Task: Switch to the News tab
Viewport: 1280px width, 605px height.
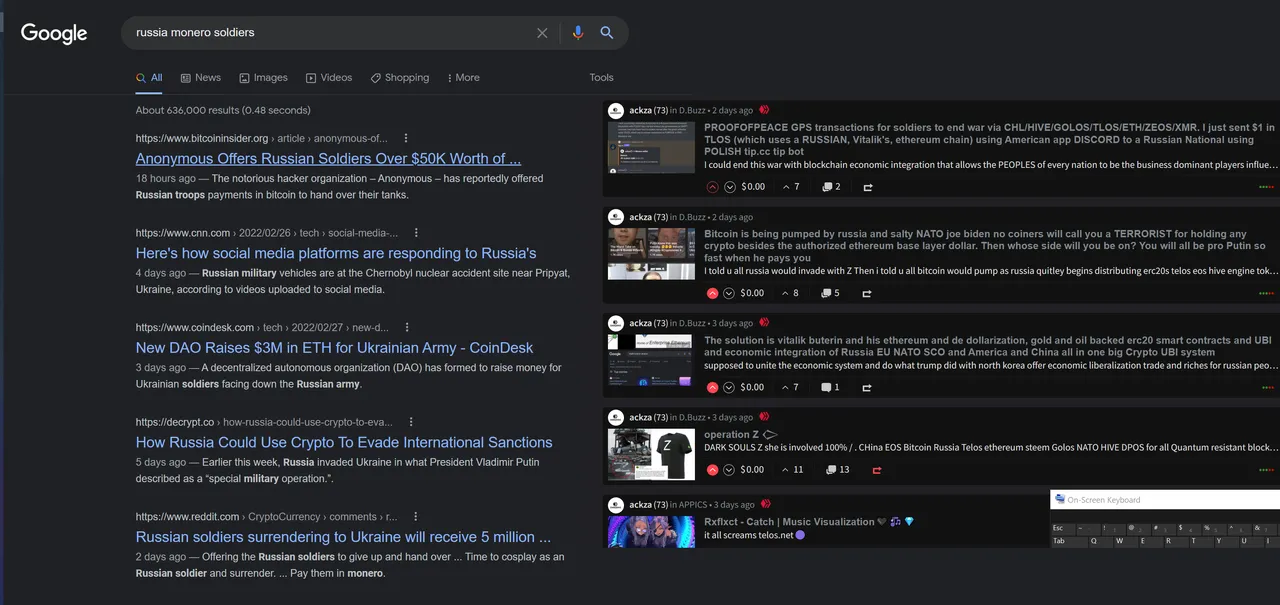Action: tap(201, 78)
